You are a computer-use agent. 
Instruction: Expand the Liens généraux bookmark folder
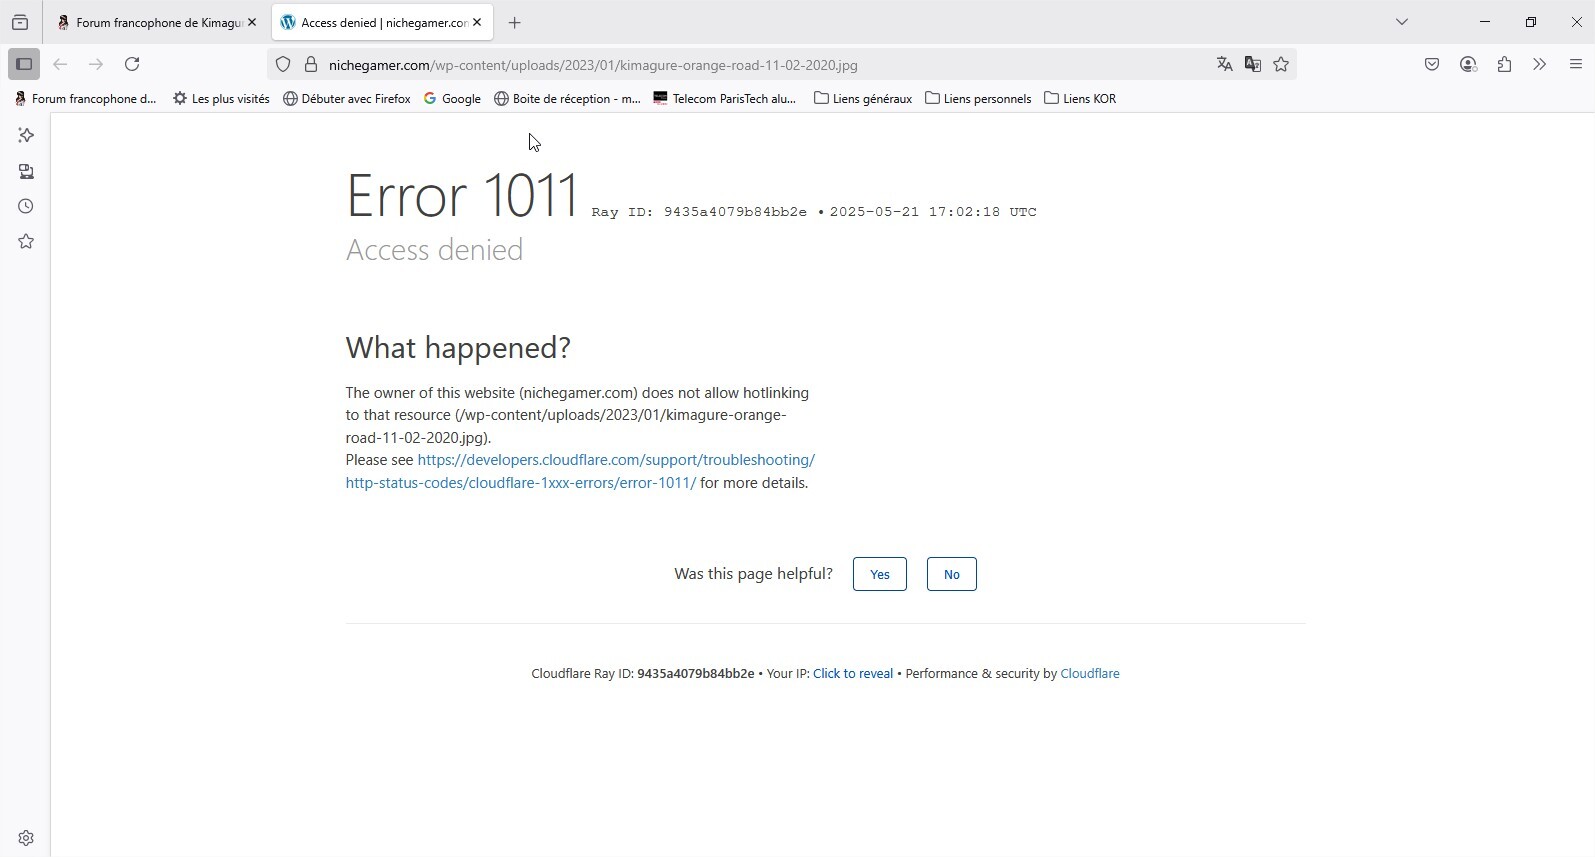[x=863, y=98]
